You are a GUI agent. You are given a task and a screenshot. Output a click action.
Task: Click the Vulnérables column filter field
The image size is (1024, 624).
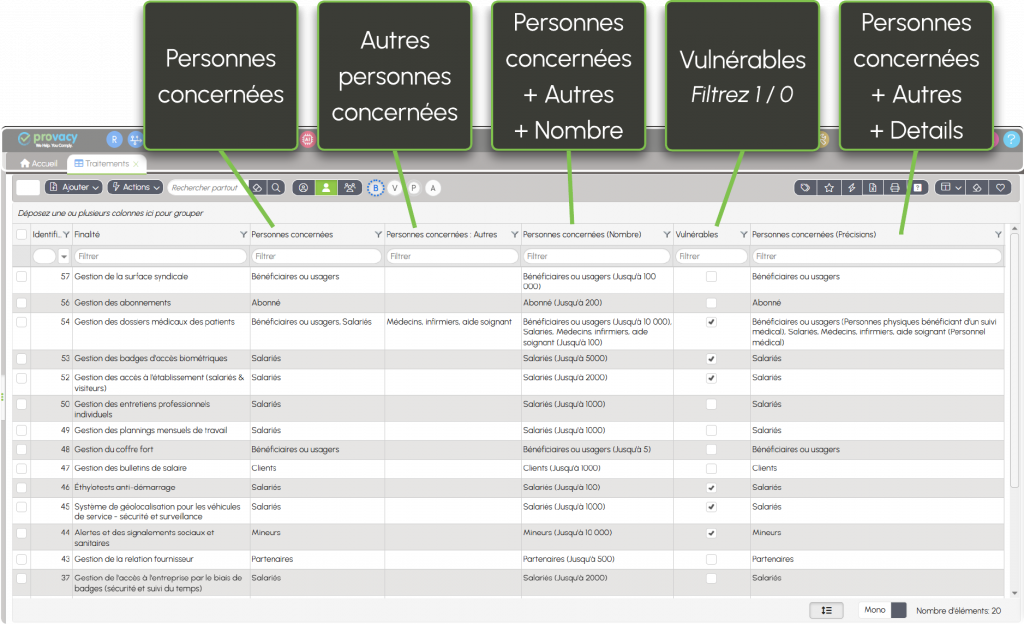[x=711, y=256]
